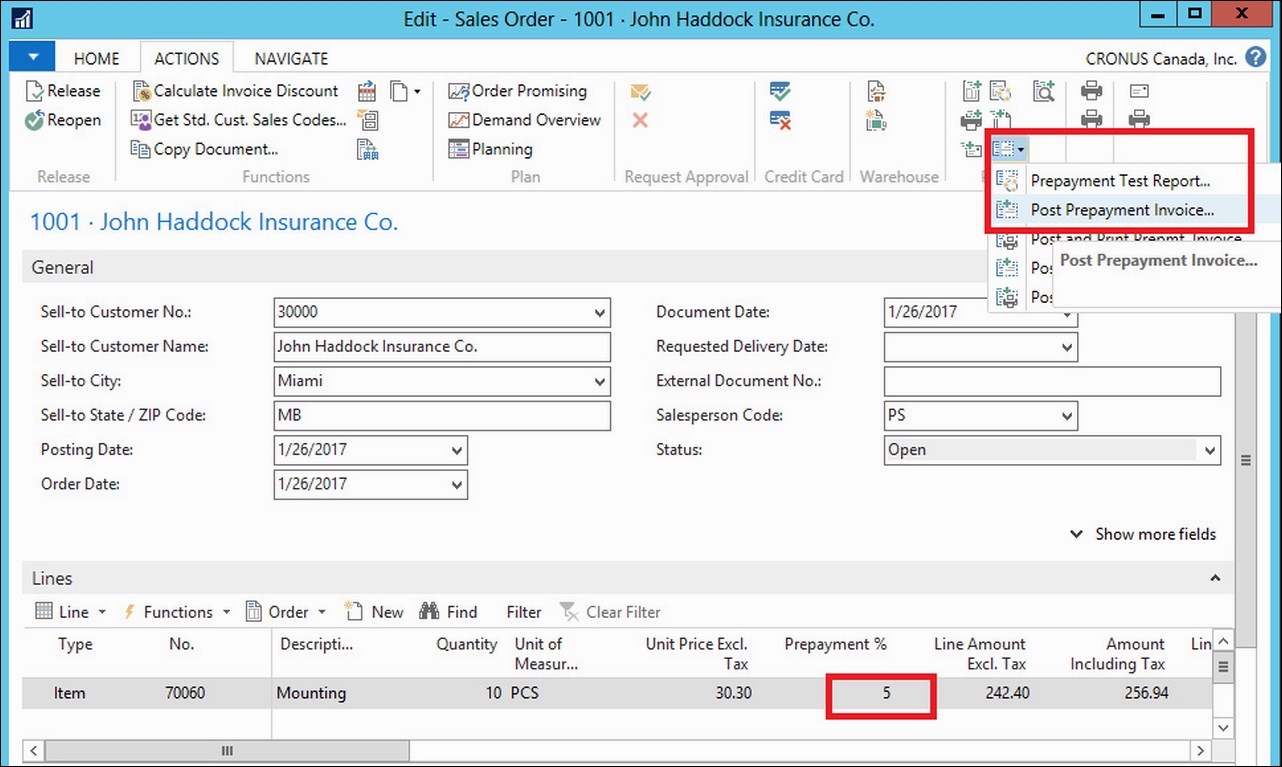
Task: Open Order Promising
Action: [x=518, y=91]
